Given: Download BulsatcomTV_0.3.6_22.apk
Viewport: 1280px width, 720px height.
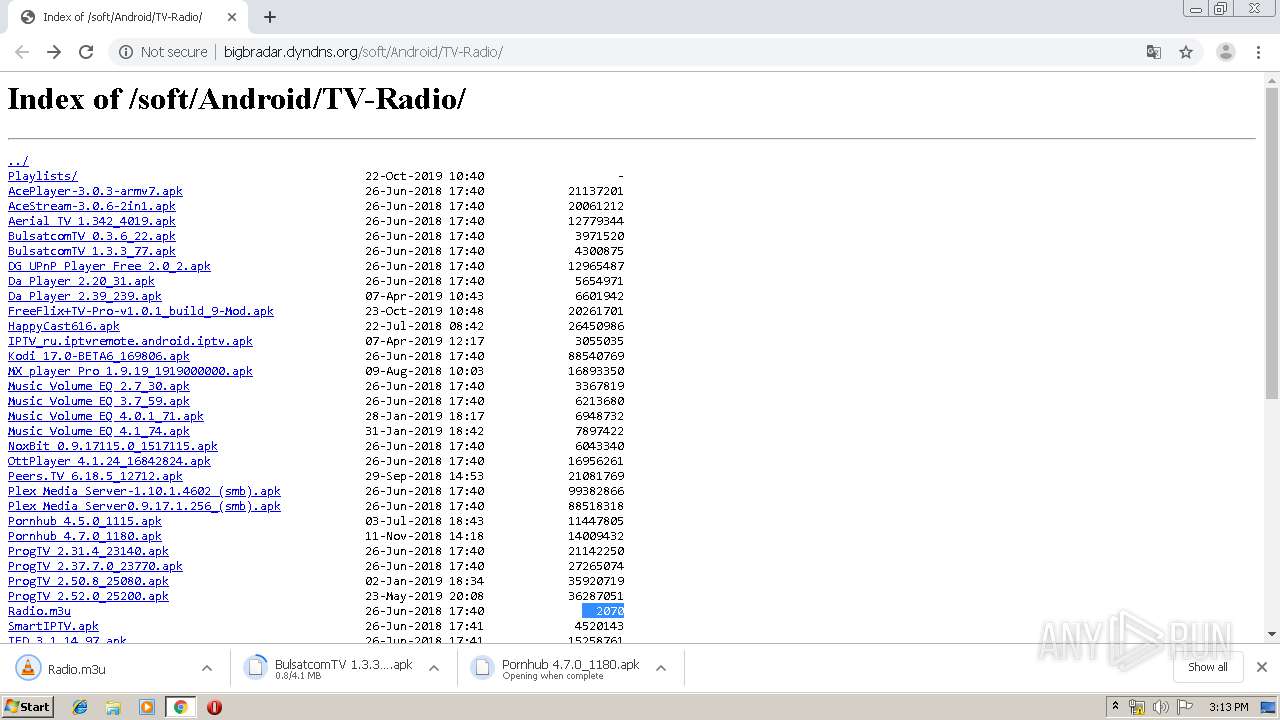Looking at the screenshot, I should 92,236.
